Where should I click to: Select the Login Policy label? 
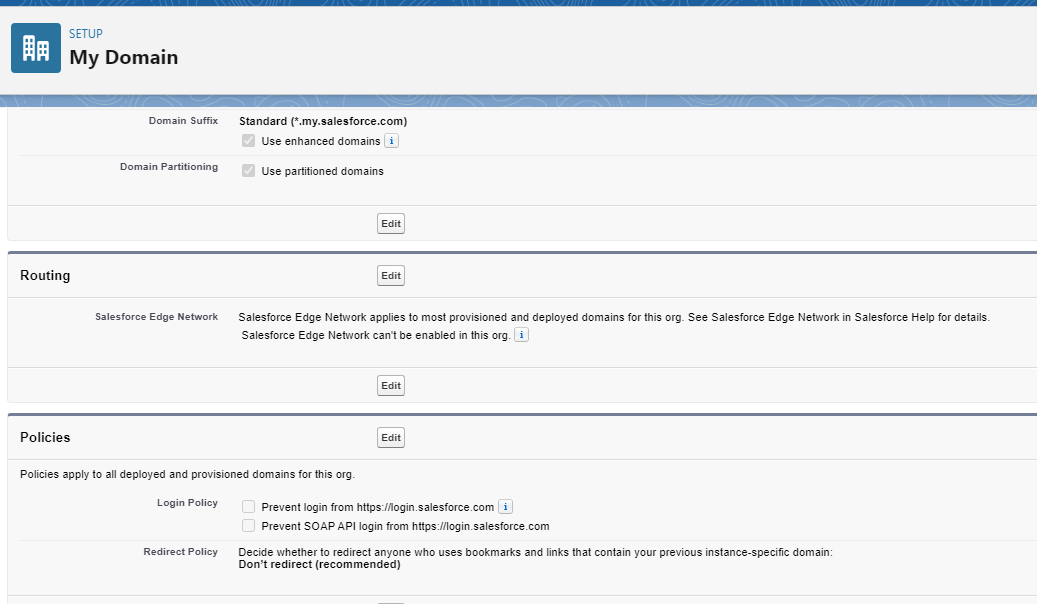(187, 503)
